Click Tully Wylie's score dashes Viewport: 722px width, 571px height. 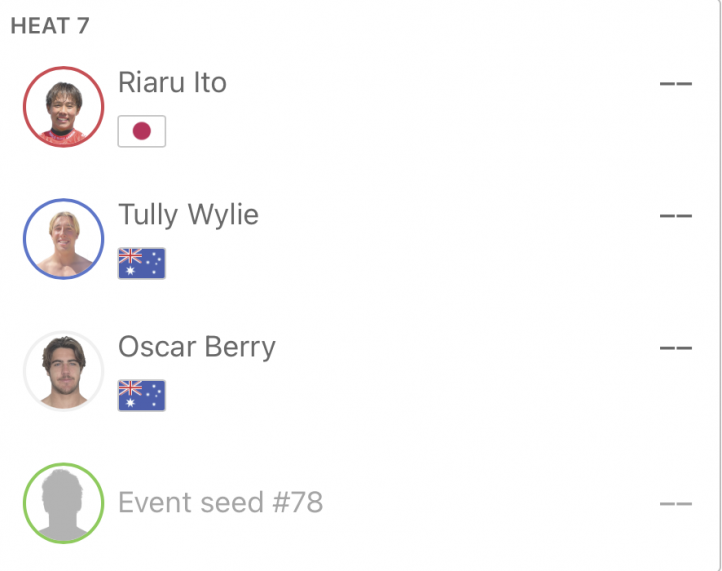pyautogui.click(x=675, y=216)
